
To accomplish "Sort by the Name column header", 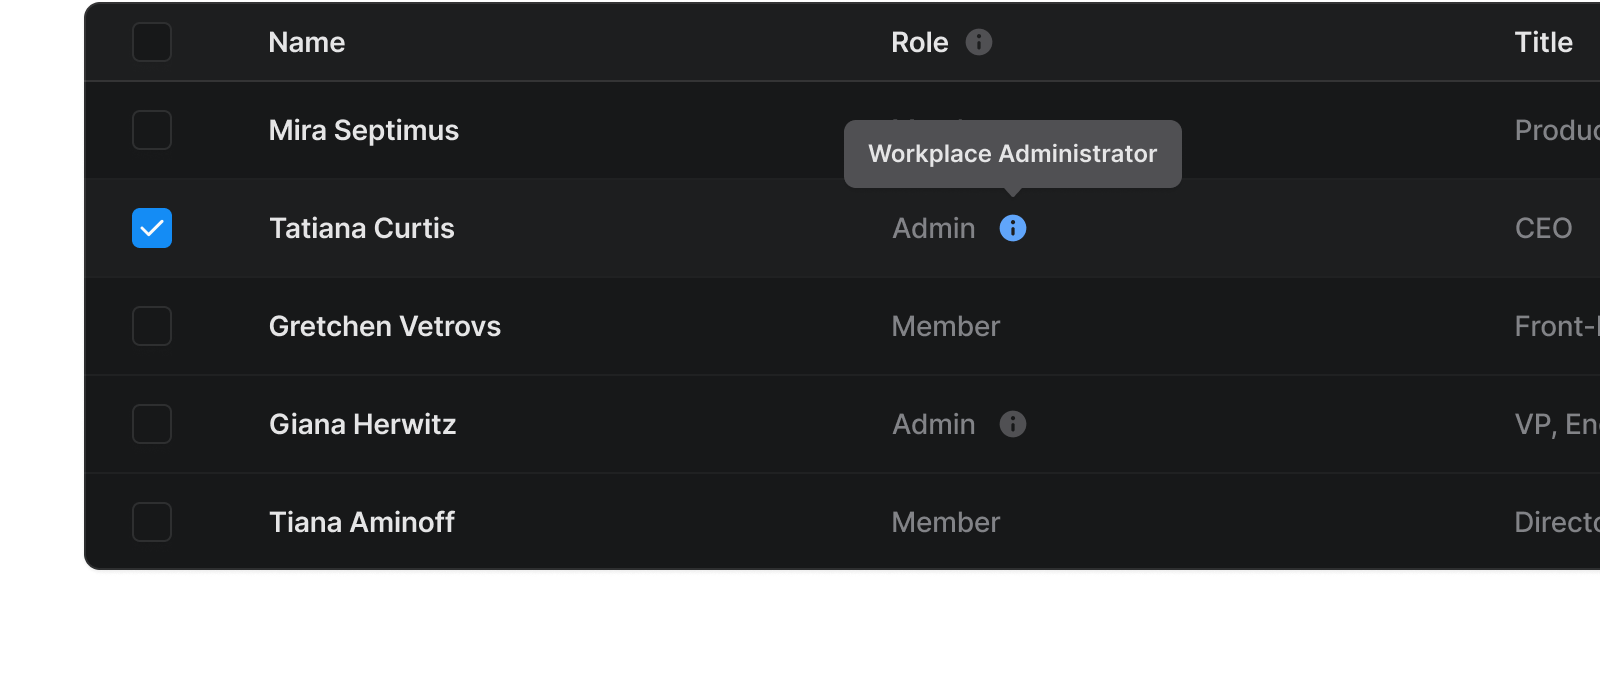I will coord(307,42).
